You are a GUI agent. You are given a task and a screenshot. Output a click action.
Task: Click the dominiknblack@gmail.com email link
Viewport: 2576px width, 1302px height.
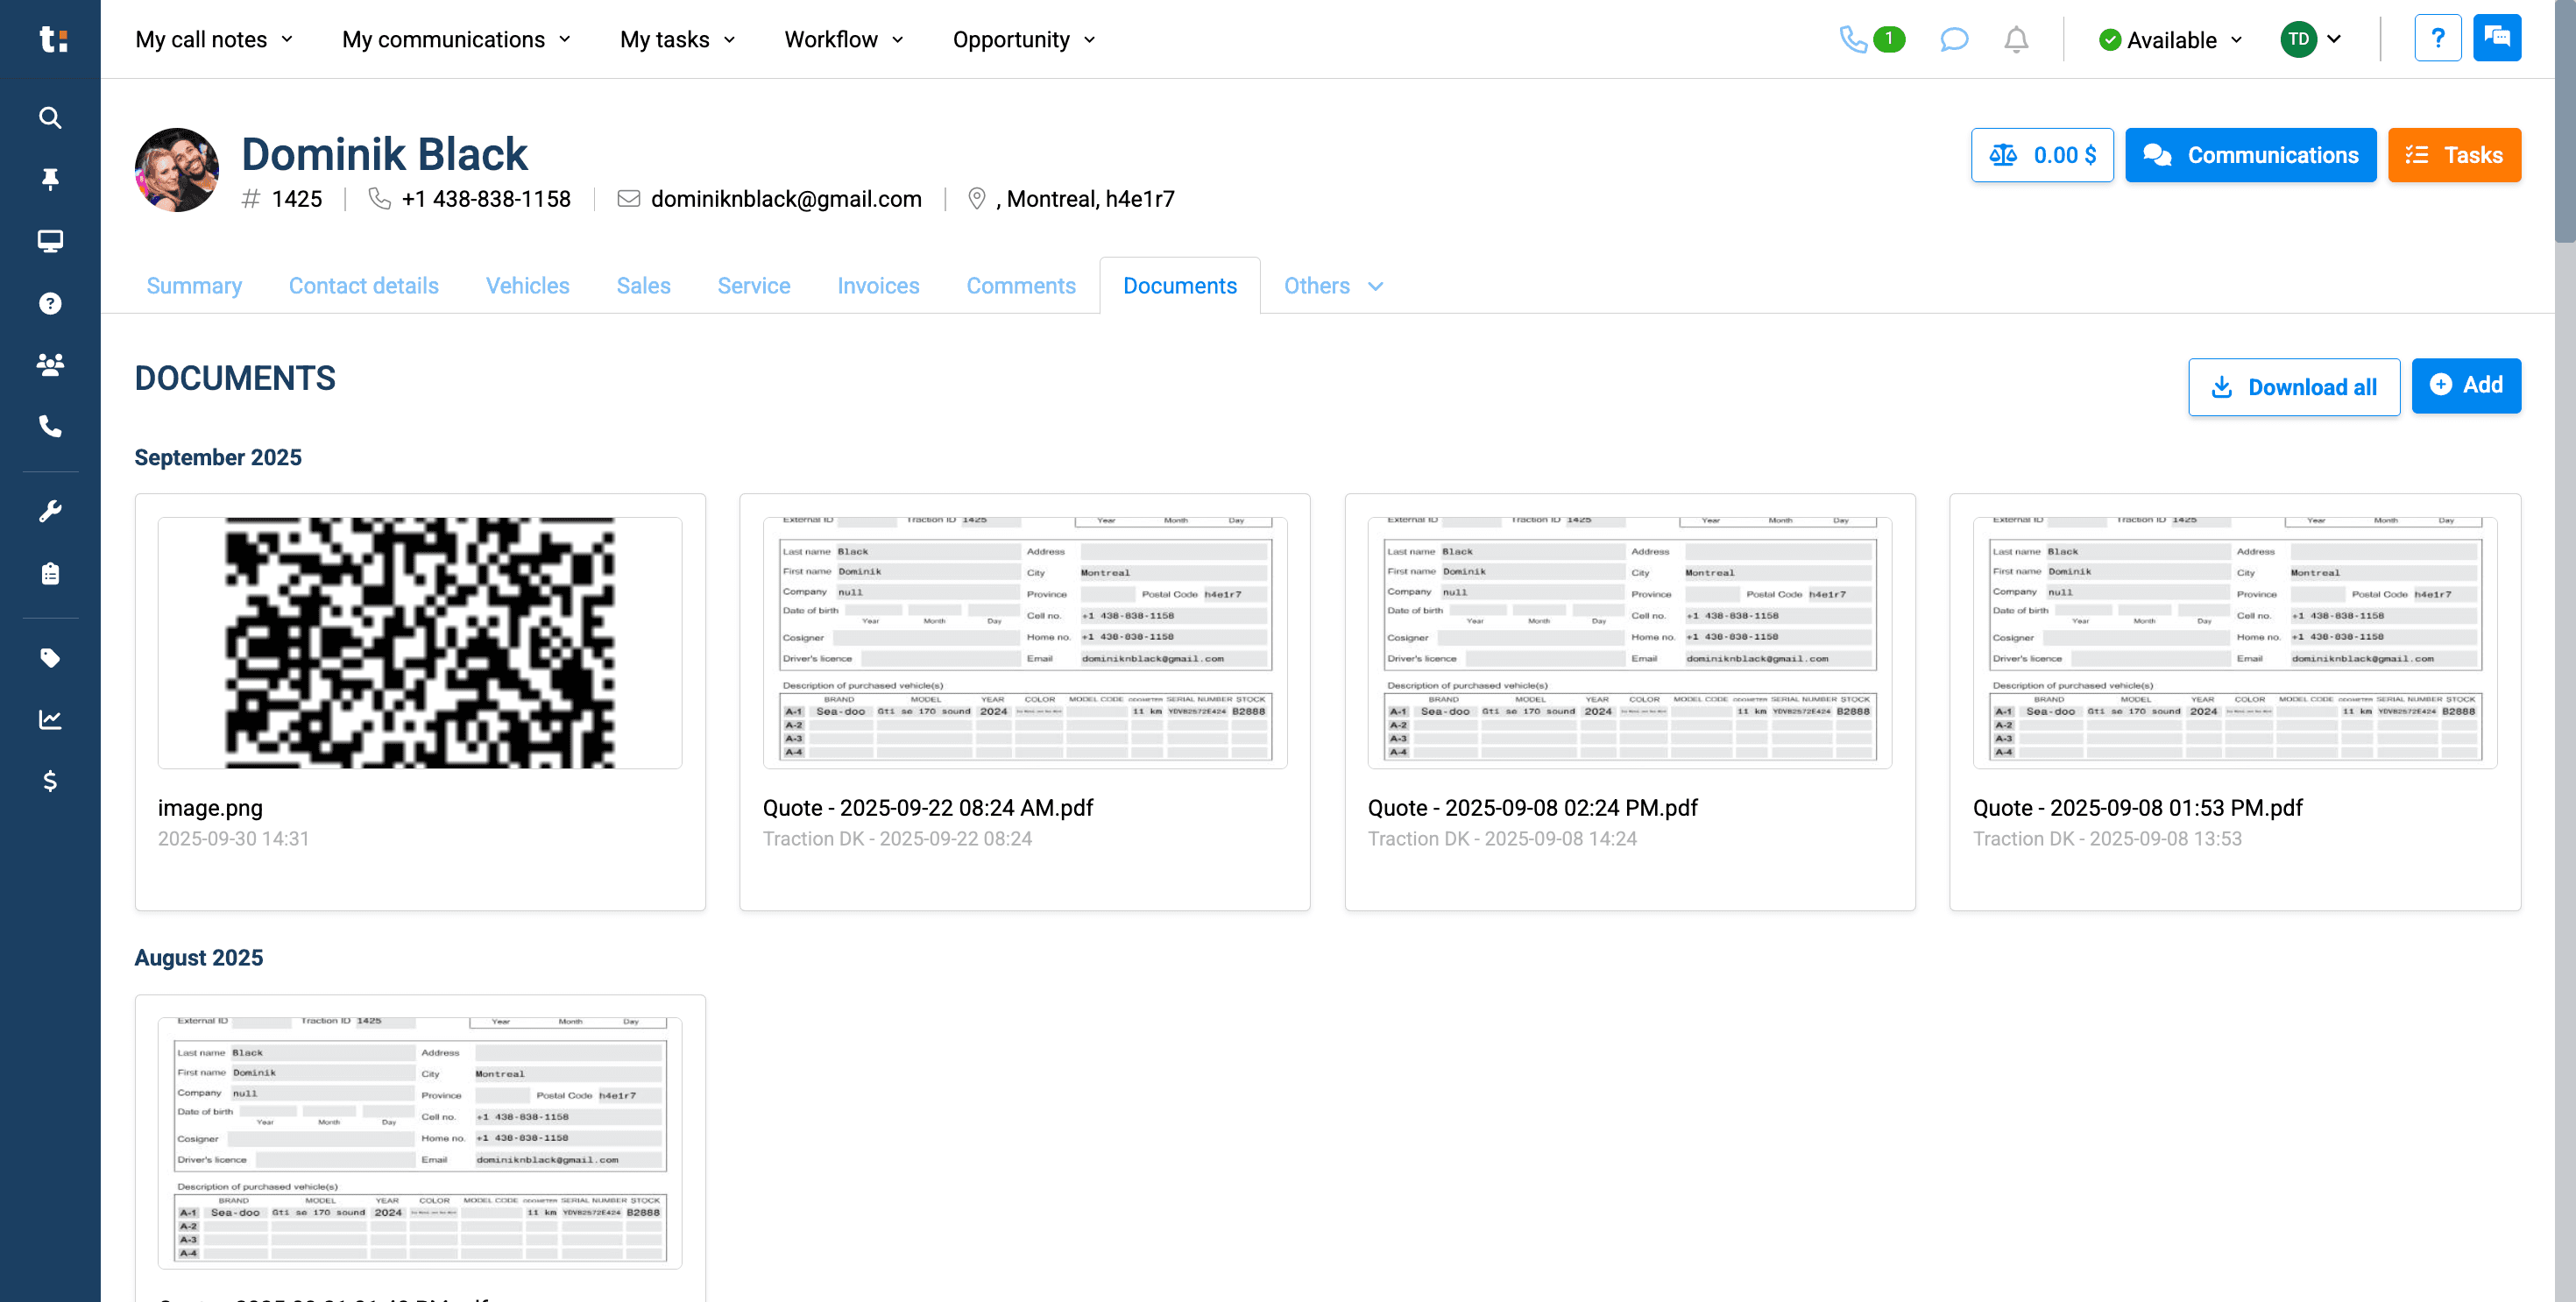(786, 199)
